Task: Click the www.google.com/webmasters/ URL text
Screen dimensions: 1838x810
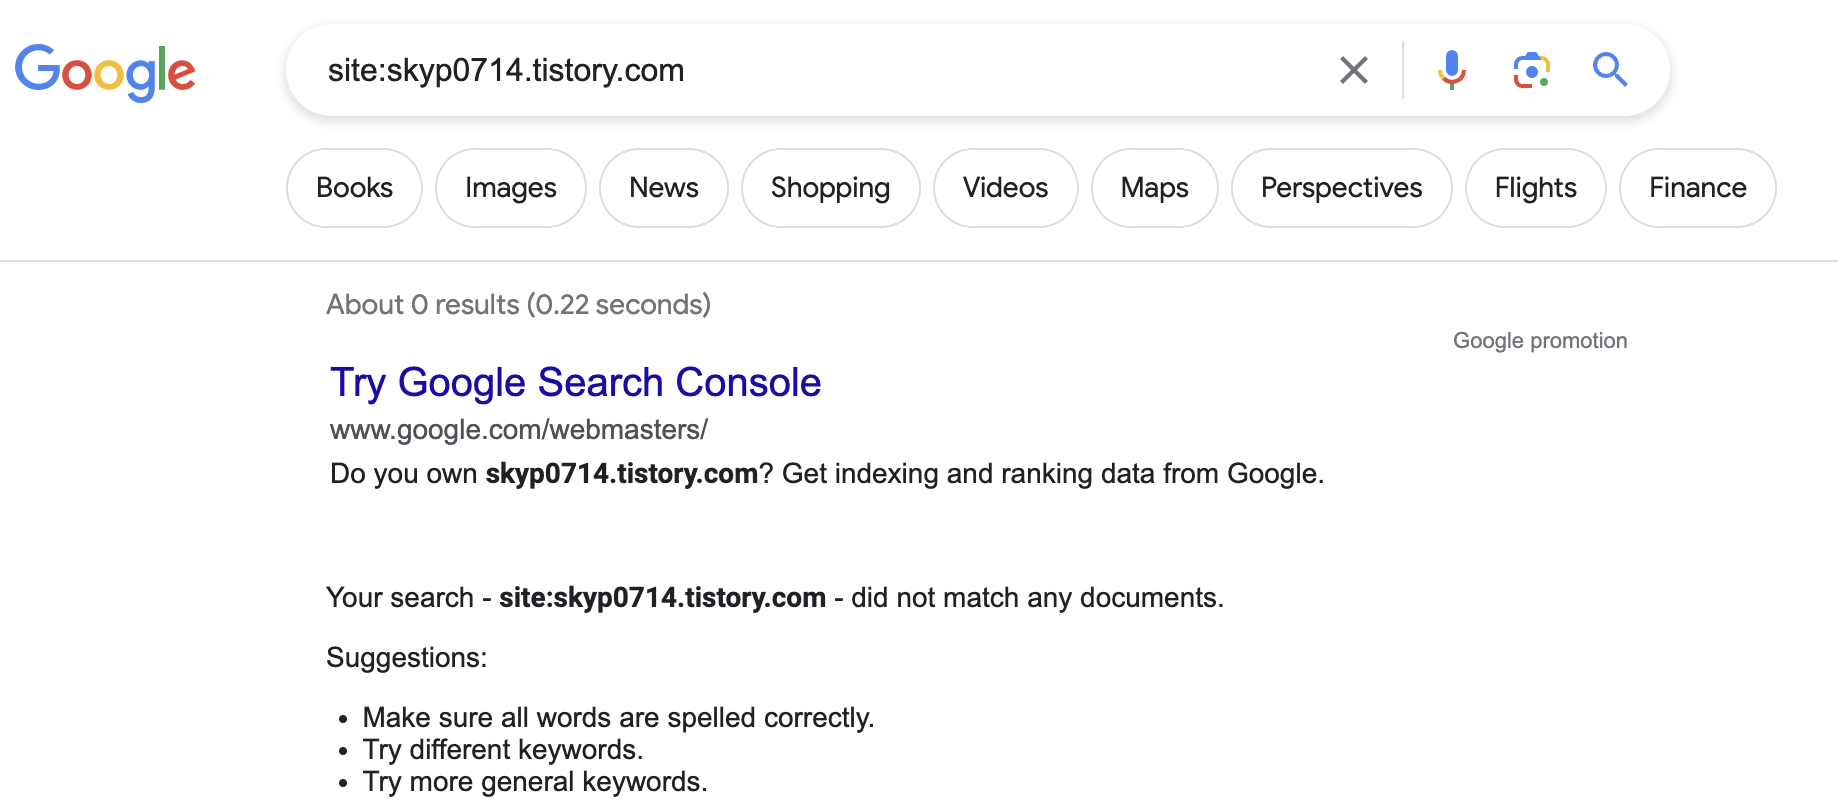Action: pyautogui.click(x=519, y=430)
